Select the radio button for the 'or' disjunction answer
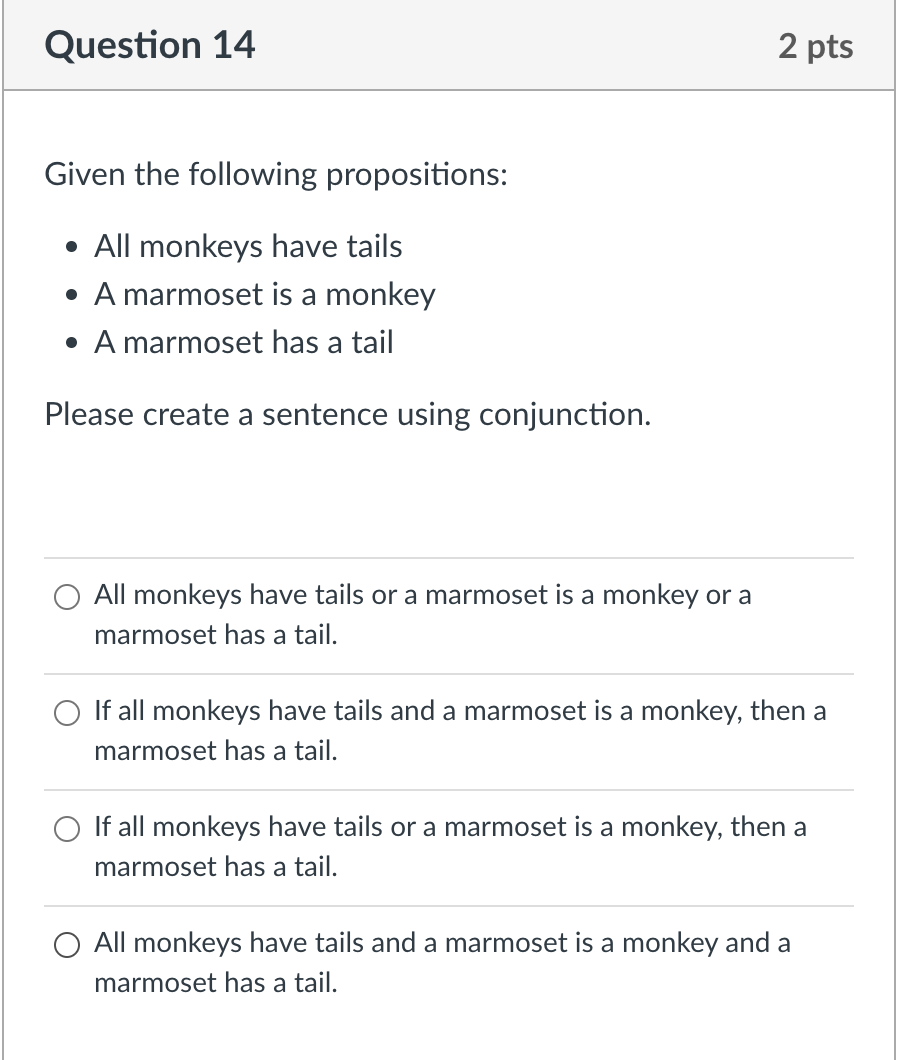The height and width of the screenshot is (1060, 908). coord(67,596)
